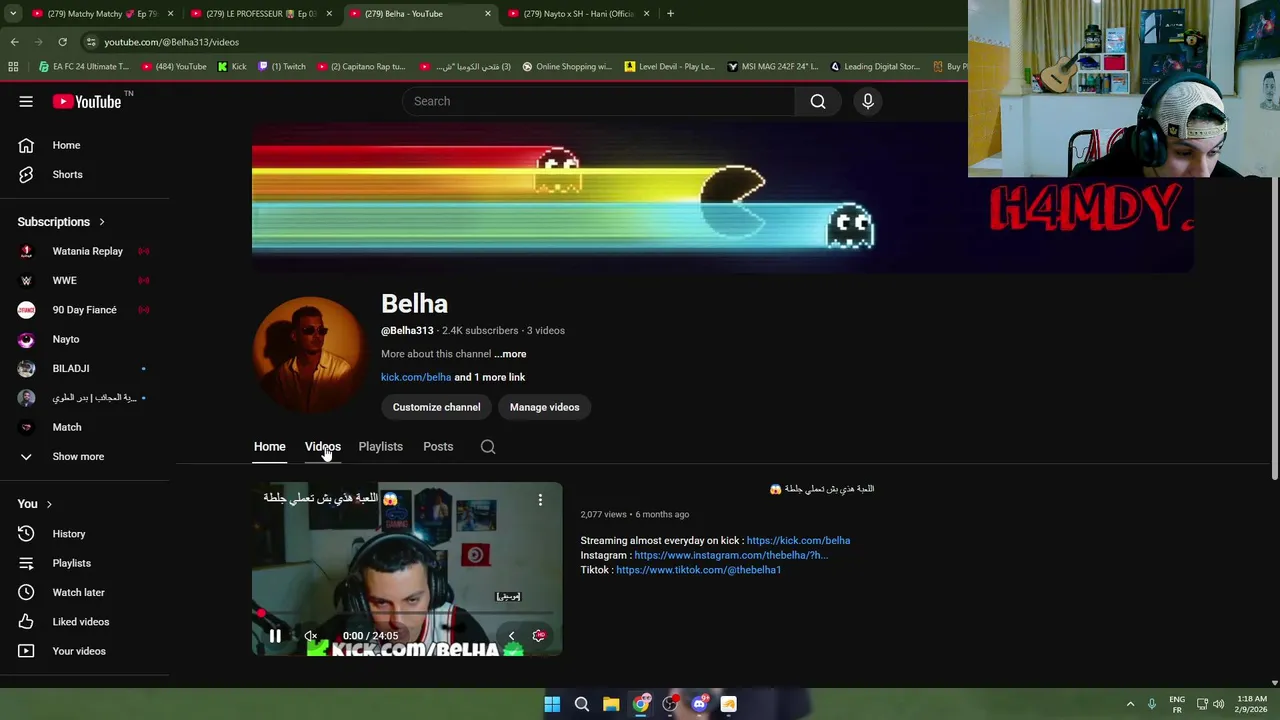
Task: Switch to the channel Posts tab
Action: tap(438, 447)
